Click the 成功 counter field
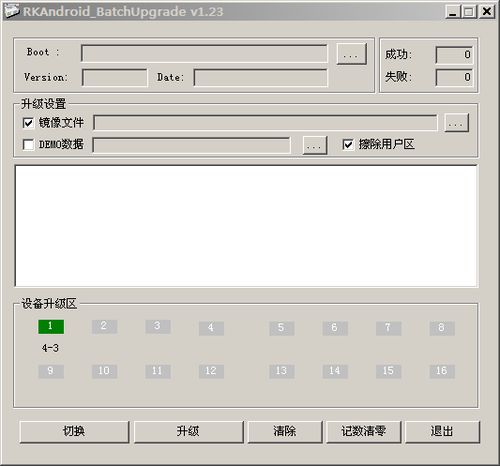Screen dimensions: 500x466 pyautogui.click(x=454, y=54)
